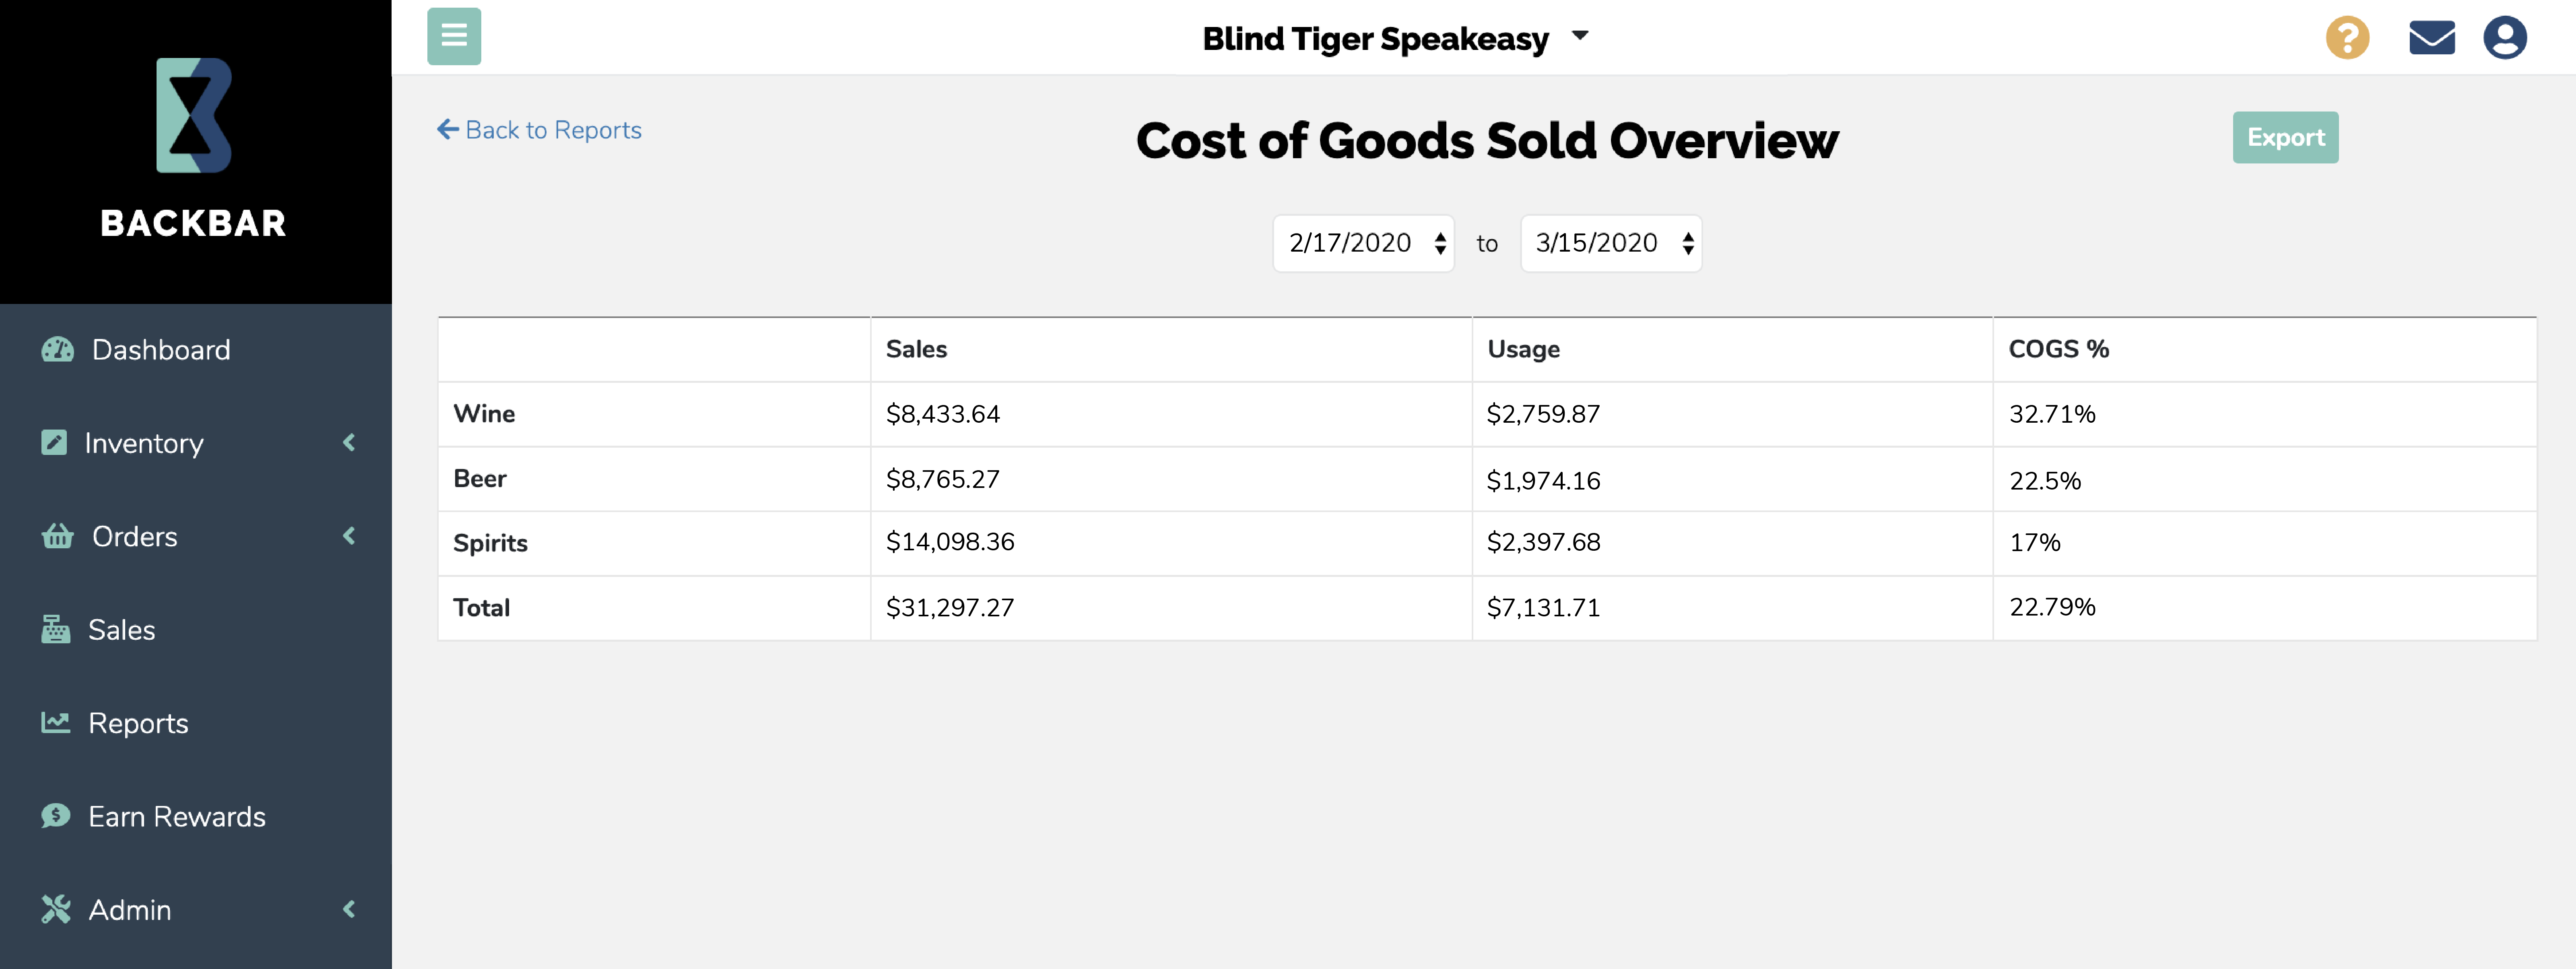Open the Dashboard from the sidebar
Image resolution: width=2576 pixels, height=969 pixels.
tap(160, 349)
